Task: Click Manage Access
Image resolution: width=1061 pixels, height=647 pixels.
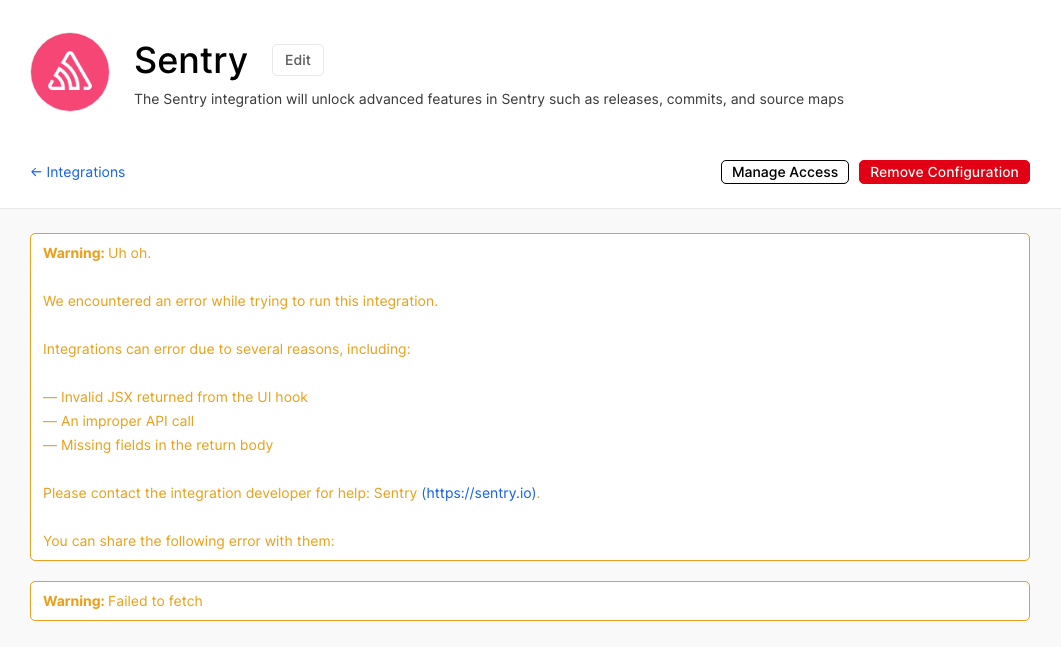Action: click(784, 171)
